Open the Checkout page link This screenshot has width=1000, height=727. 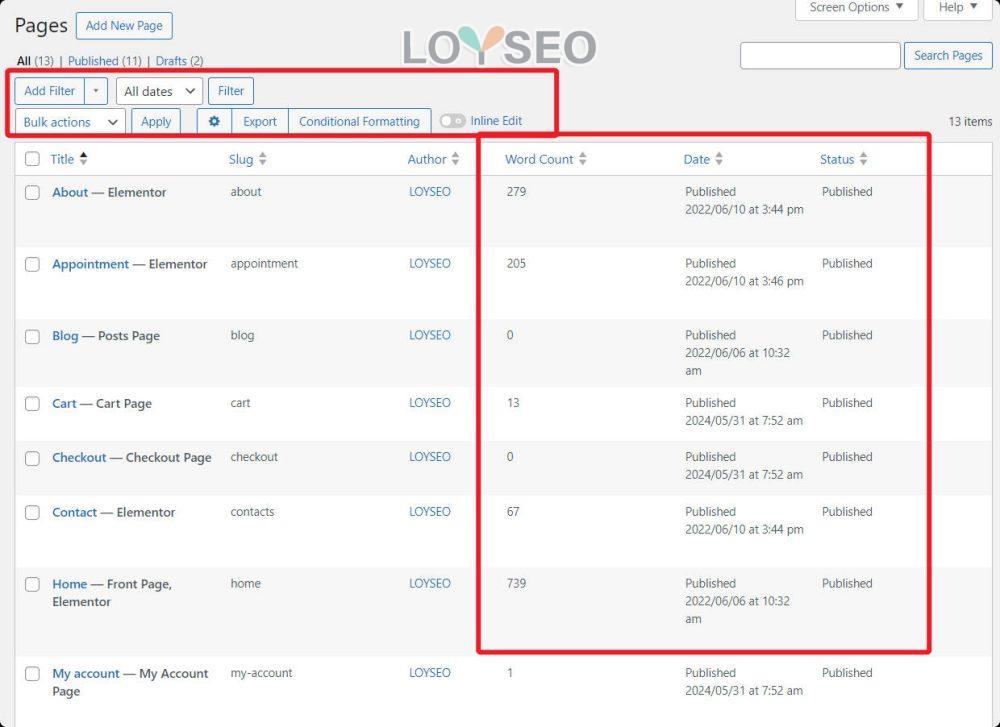[79, 458]
